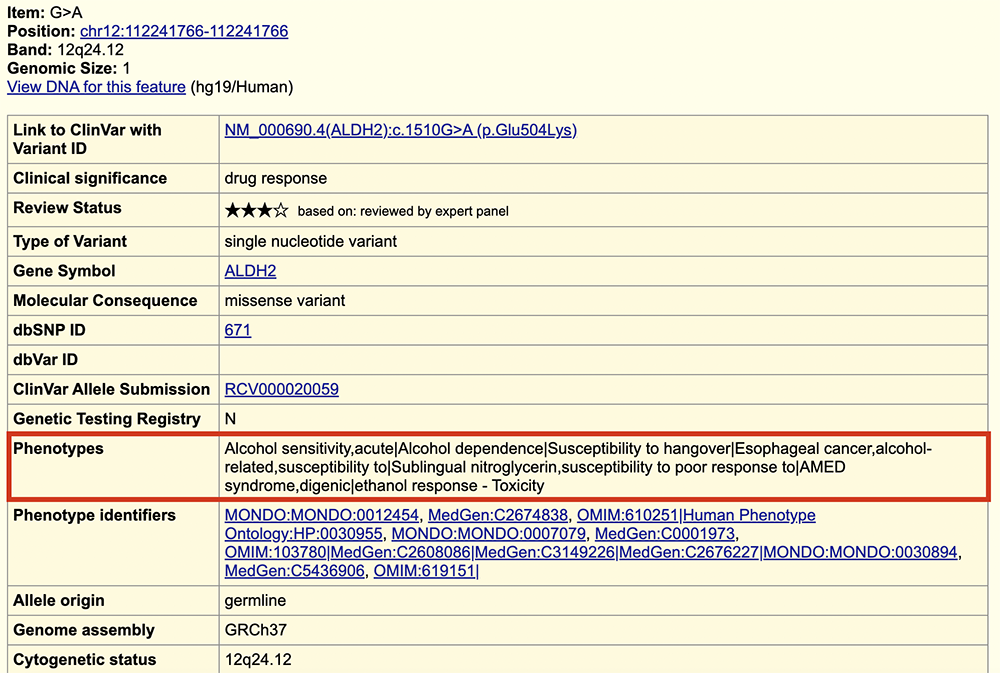Click View DNA for this feature

96,87
